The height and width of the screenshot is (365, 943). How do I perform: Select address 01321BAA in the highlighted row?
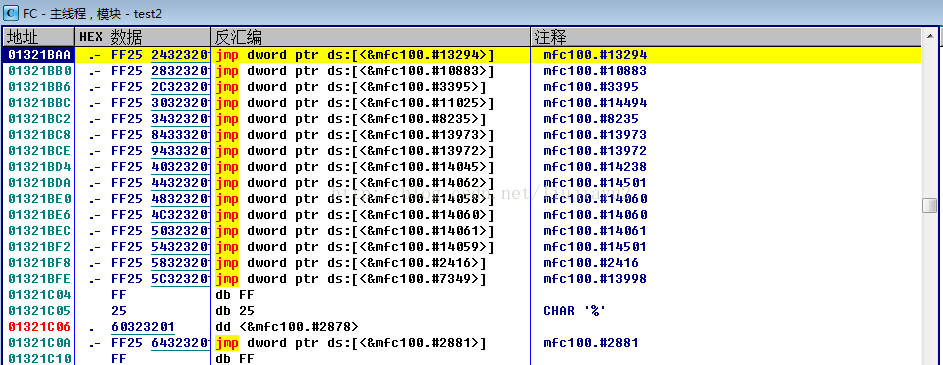point(40,55)
